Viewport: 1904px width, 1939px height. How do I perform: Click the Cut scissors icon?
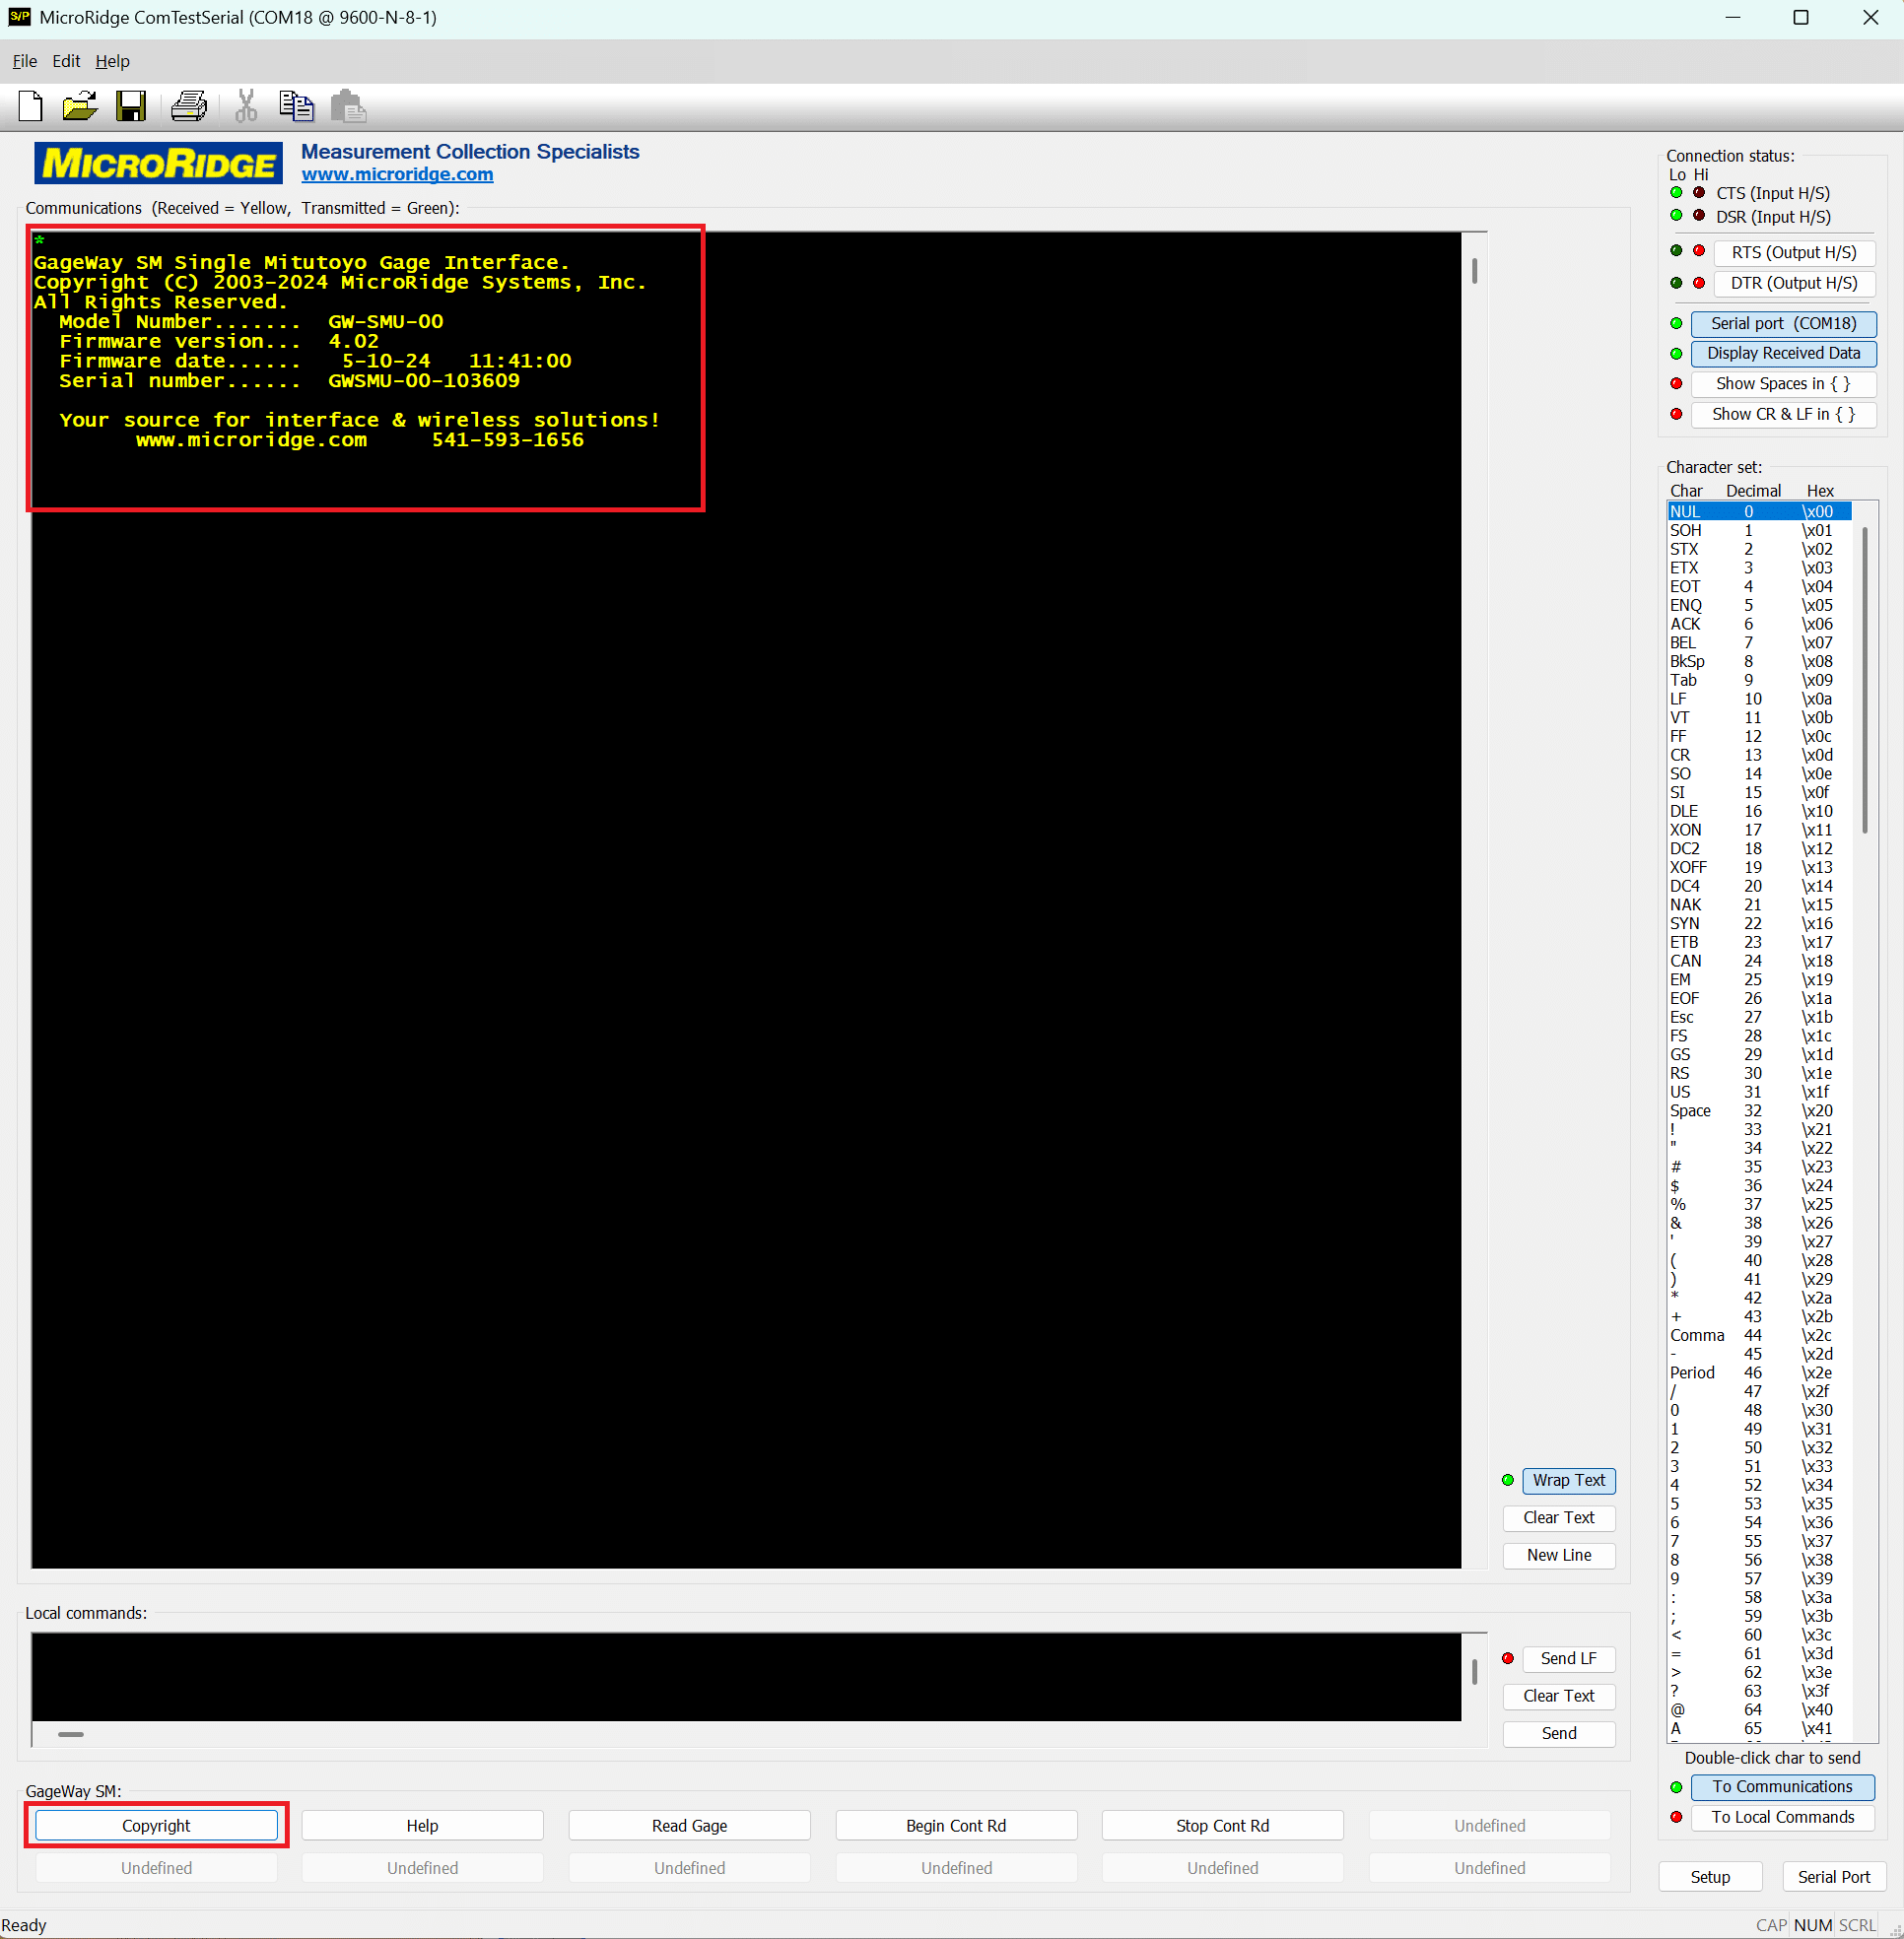pos(246,106)
